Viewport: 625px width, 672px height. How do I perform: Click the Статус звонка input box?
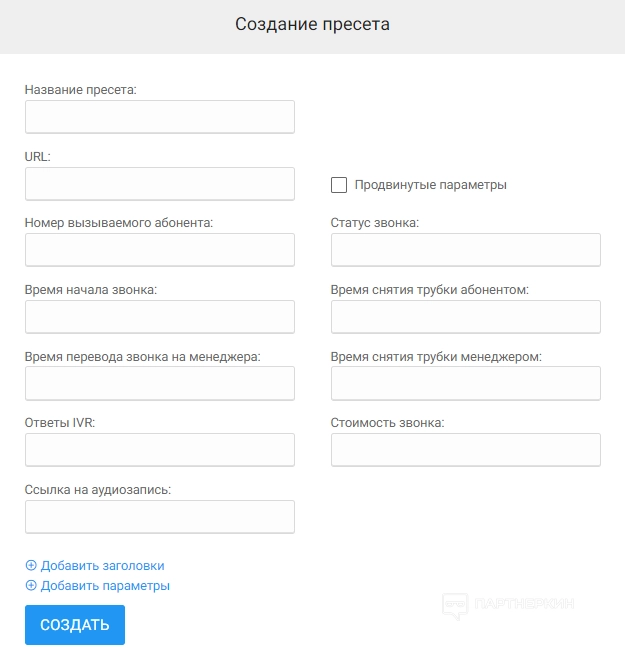(x=465, y=250)
